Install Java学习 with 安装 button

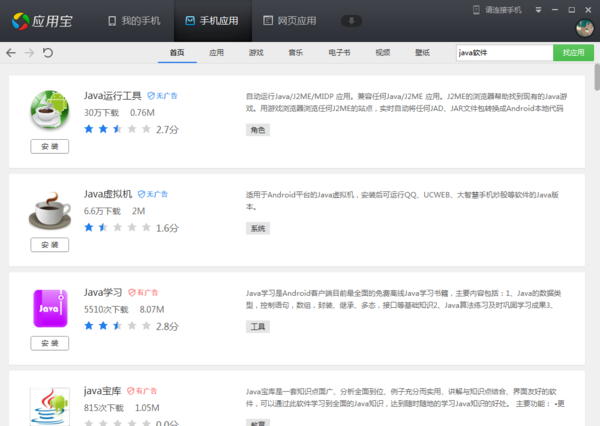click(50, 343)
